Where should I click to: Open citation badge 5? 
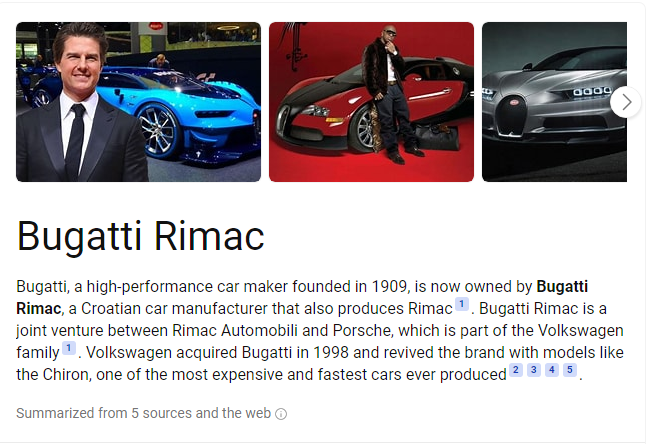(x=570, y=370)
